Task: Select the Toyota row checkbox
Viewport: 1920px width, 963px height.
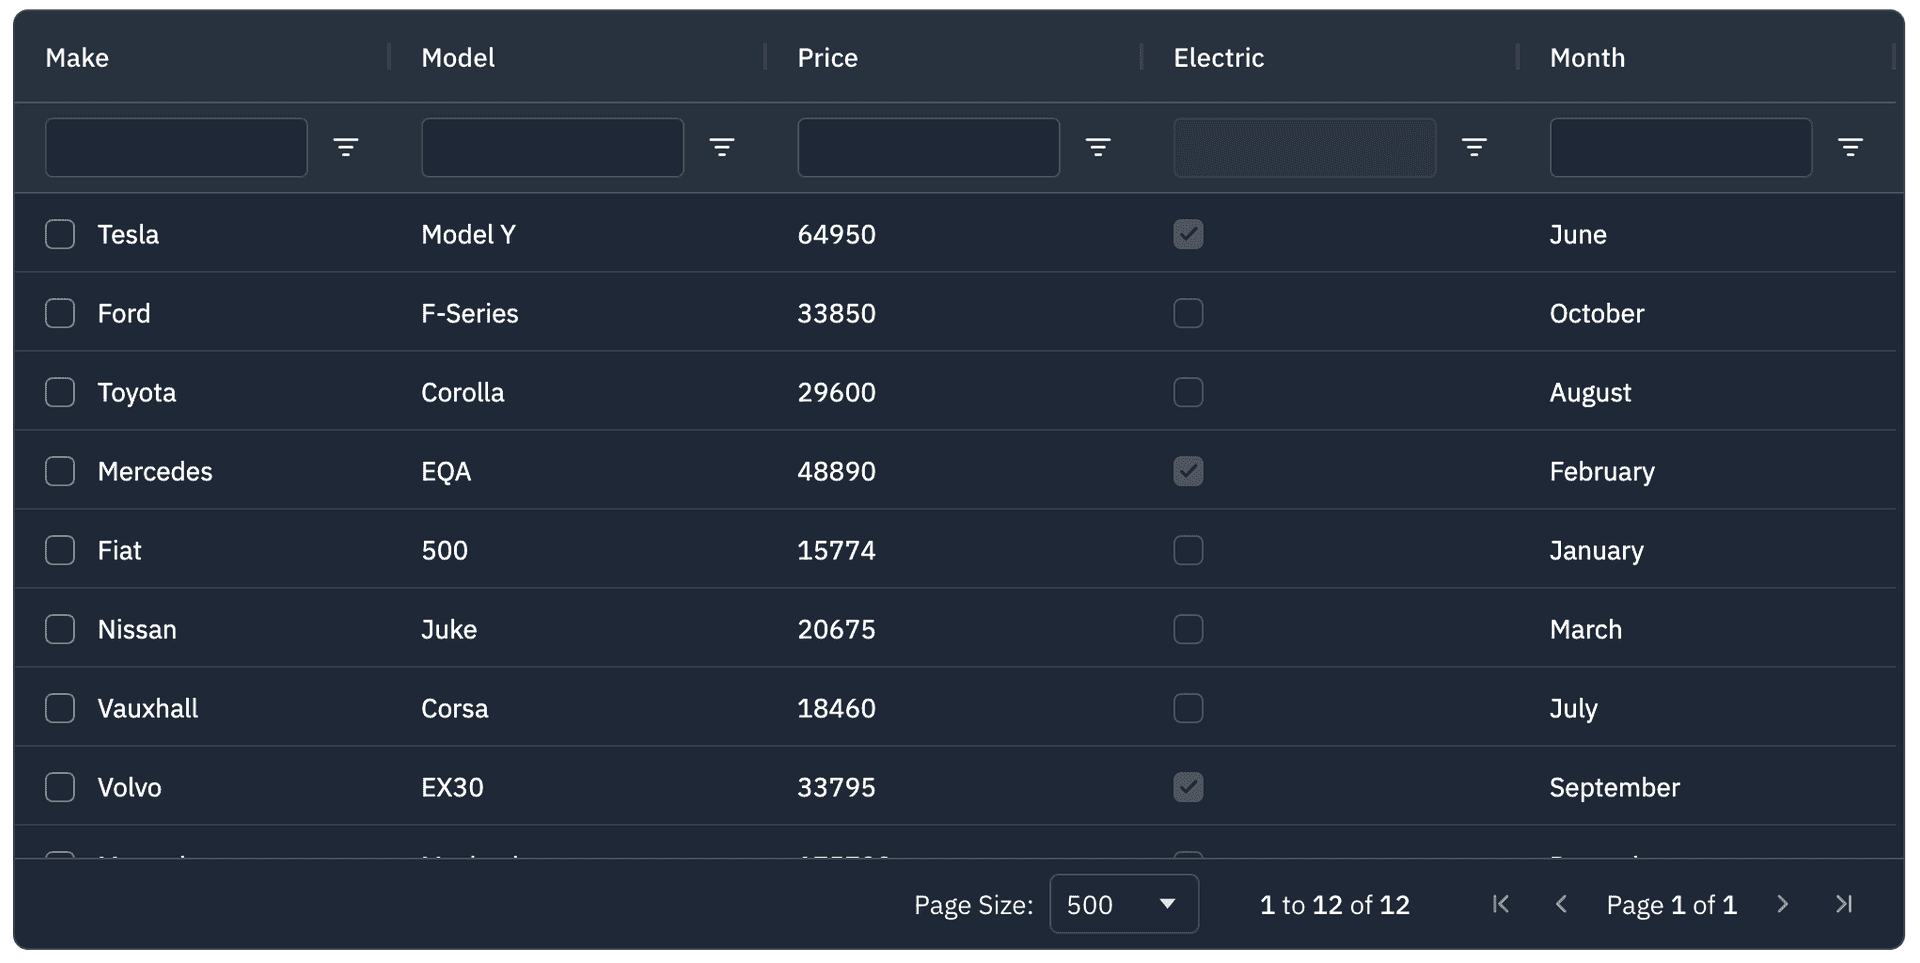Action: tap(60, 392)
